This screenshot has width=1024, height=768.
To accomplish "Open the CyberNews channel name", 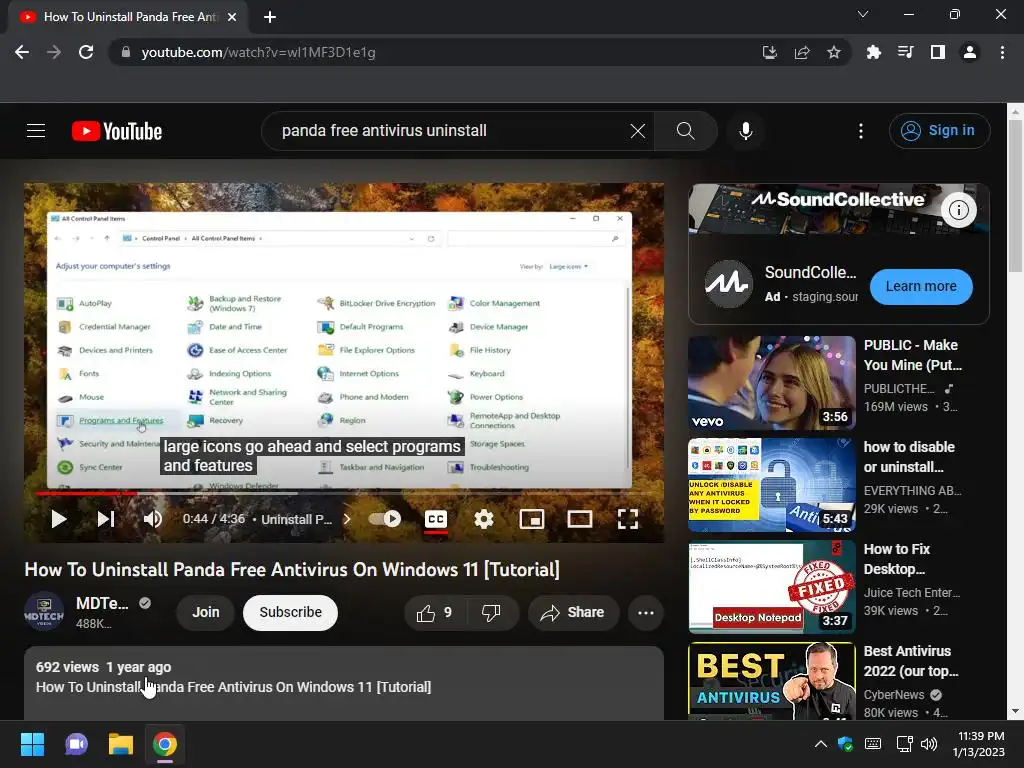I will click(x=894, y=695).
